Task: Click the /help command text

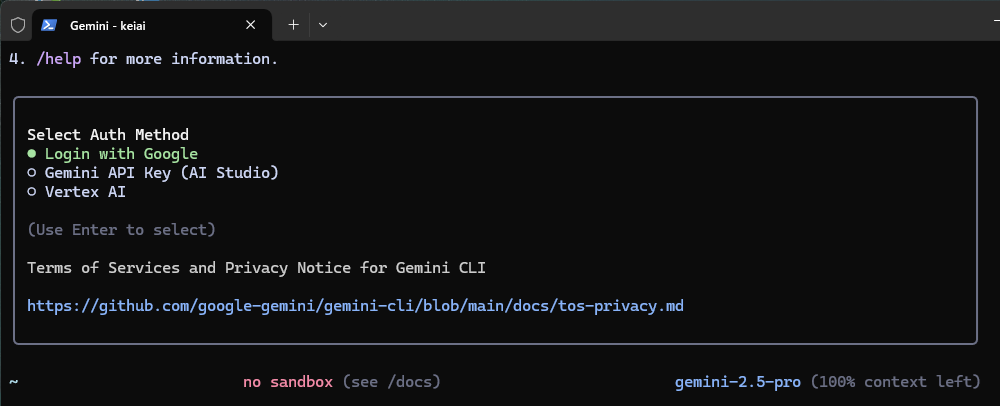Action: tap(59, 59)
